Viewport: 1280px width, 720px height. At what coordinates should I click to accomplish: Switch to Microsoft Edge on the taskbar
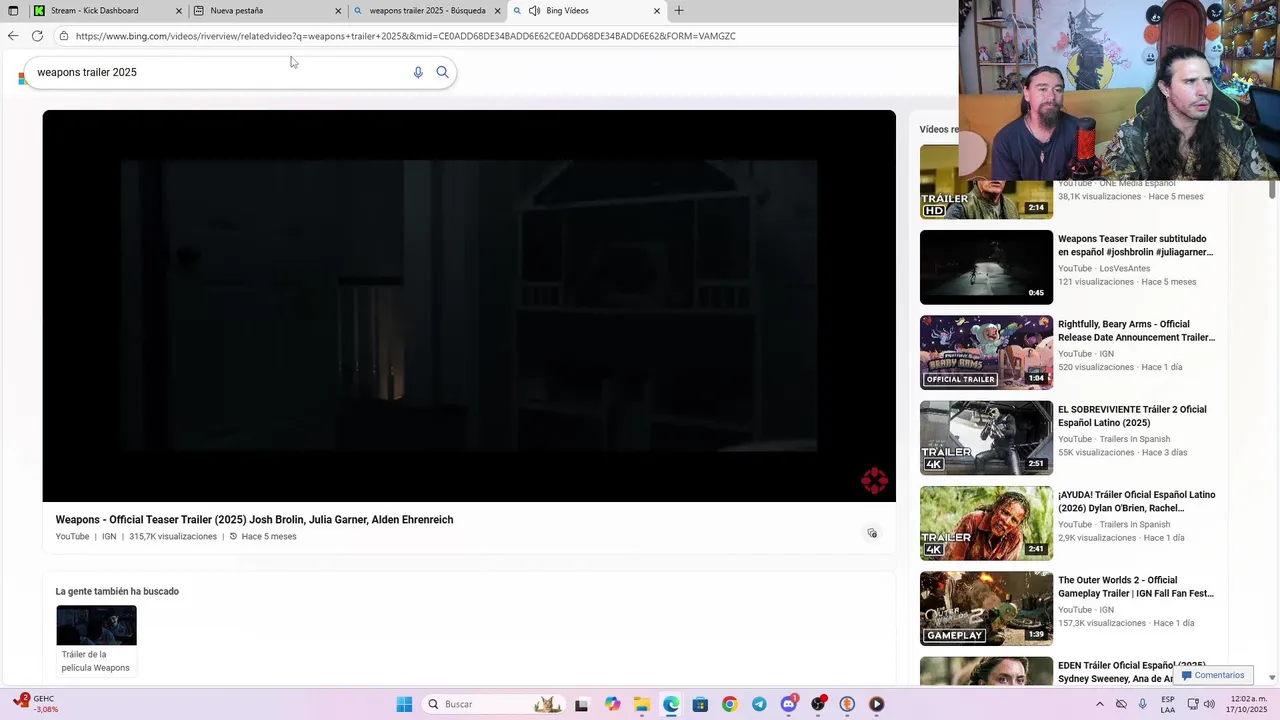point(671,704)
